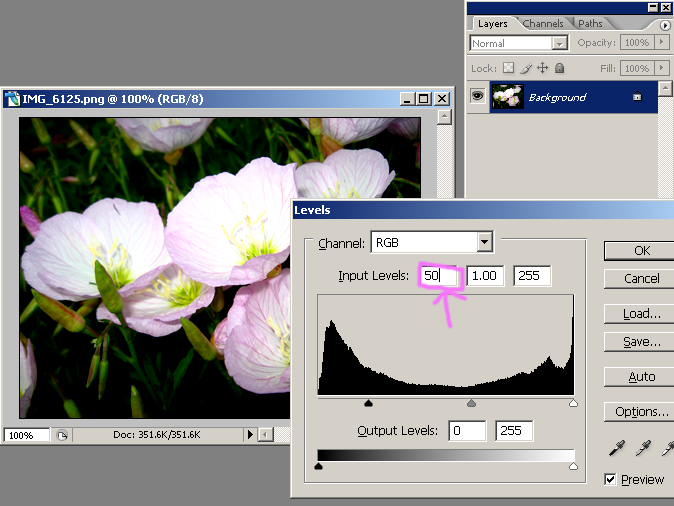Toggle lock position move icon

click(x=542, y=68)
